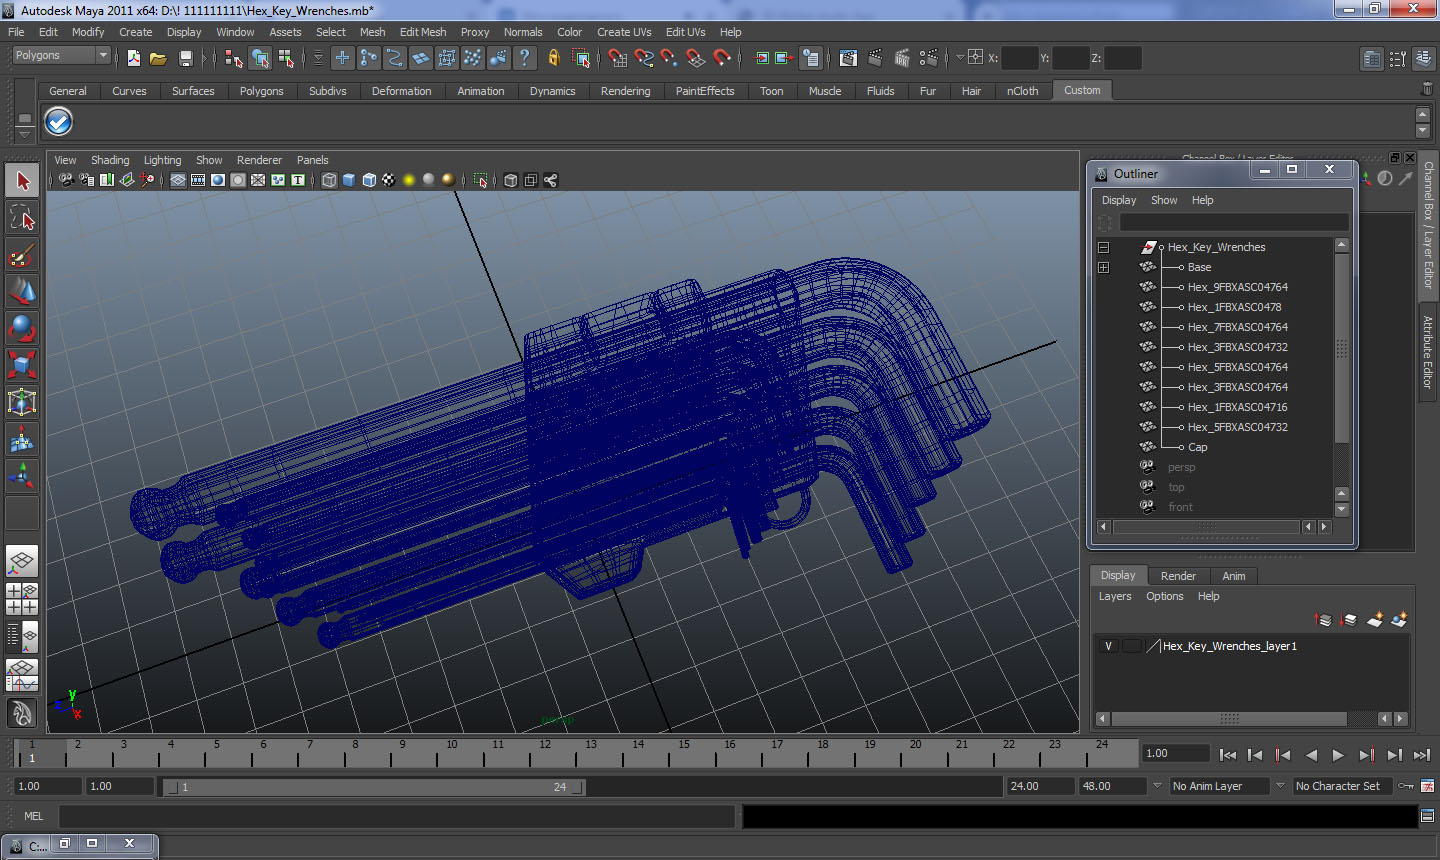Screen dimensions: 1440x860
Task: Open the Edit Mesh menu
Action: click(x=423, y=32)
